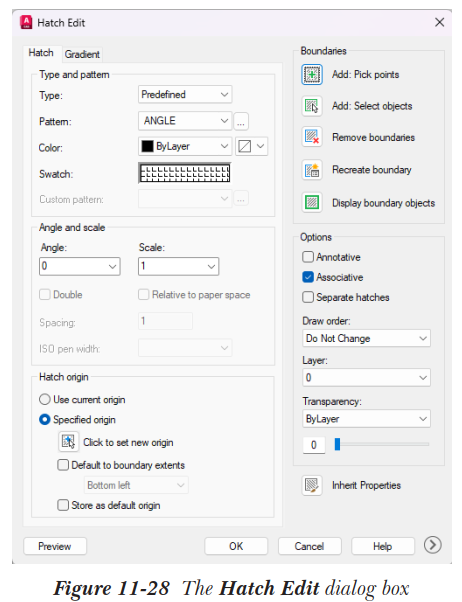The width and height of the screenshot is (462, 602).
Task: Click the set new origin icon
Action: pos(68,442)
